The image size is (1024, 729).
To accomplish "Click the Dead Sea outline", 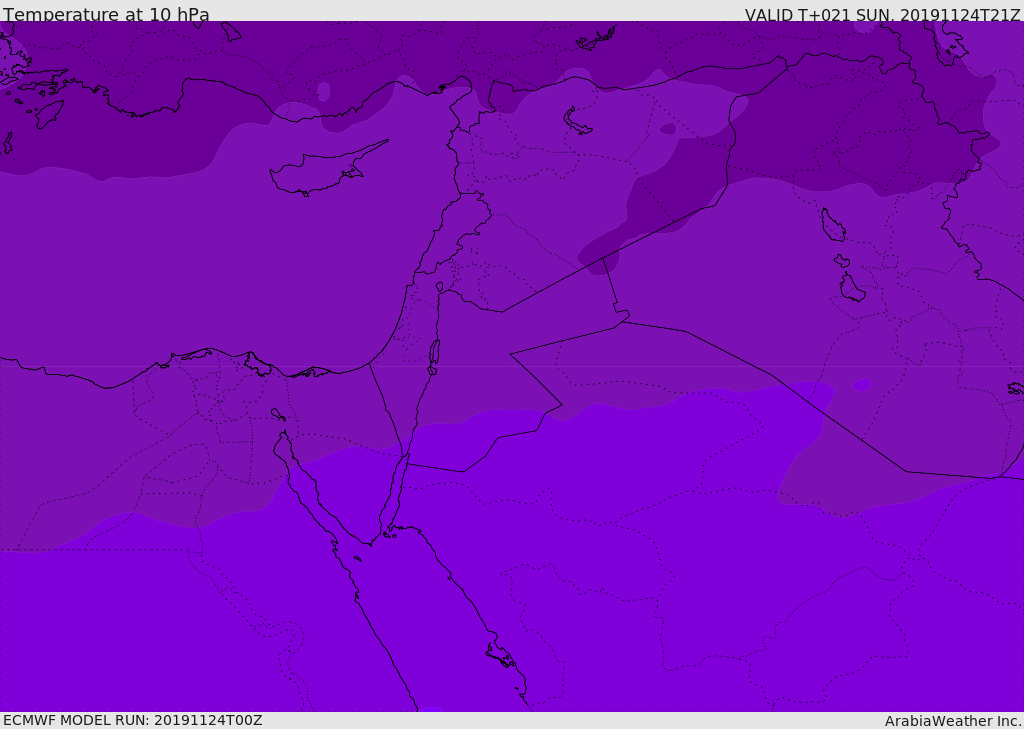I will [x=434, y=356].
